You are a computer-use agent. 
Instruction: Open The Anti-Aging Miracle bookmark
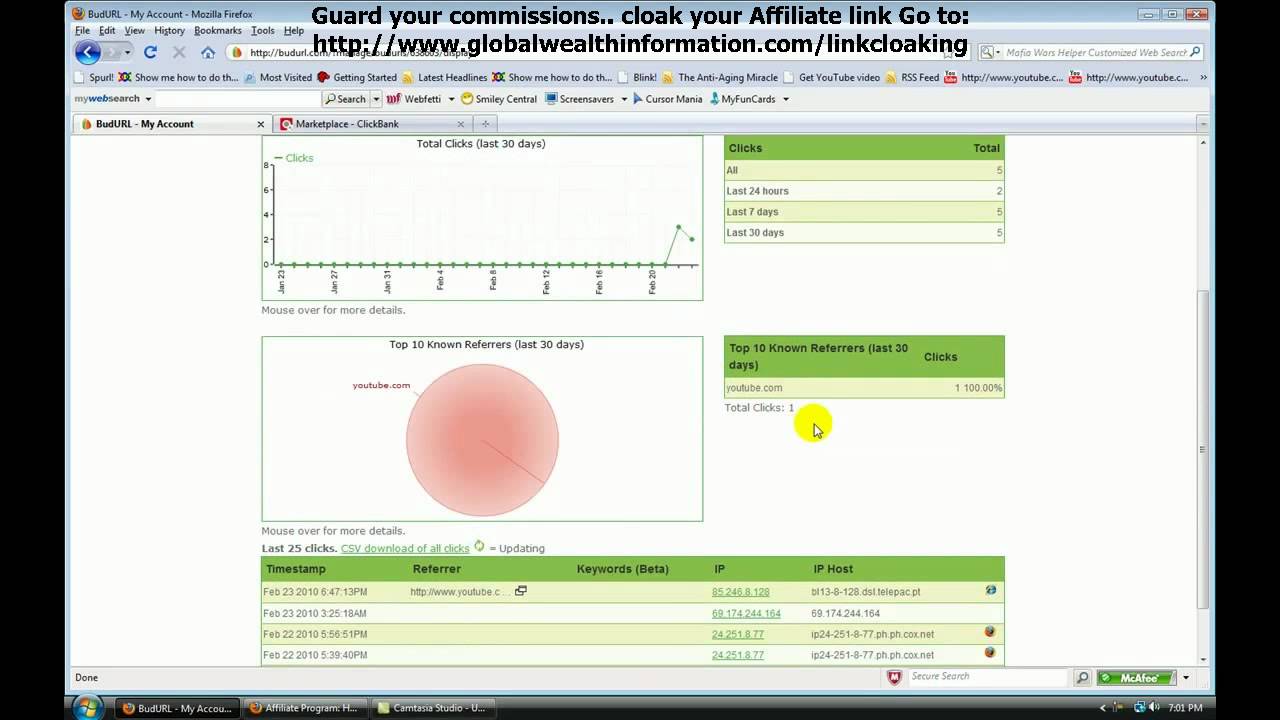coord(720,77)
